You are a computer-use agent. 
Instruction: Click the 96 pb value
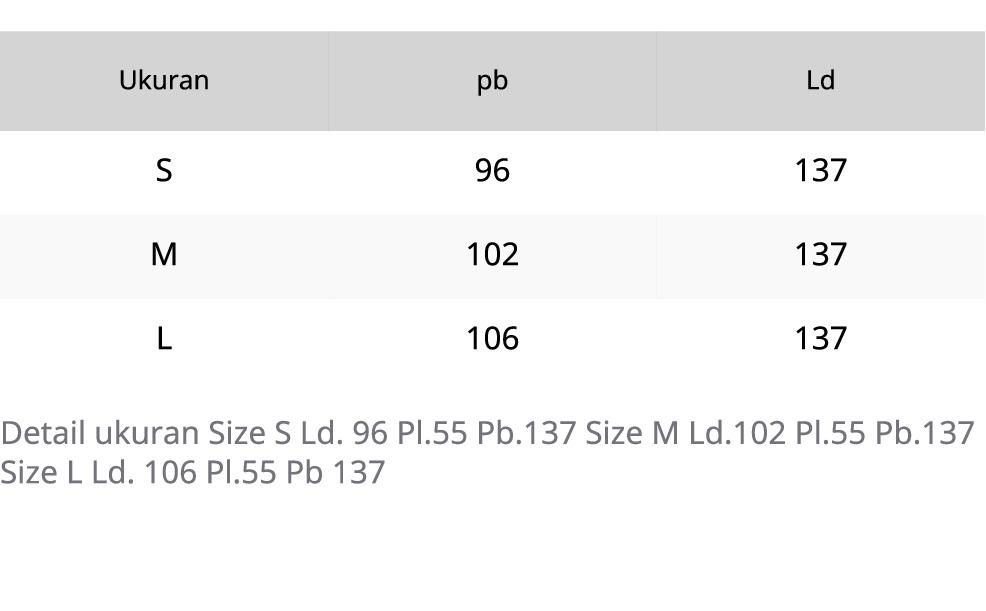[x=492, y=171]
